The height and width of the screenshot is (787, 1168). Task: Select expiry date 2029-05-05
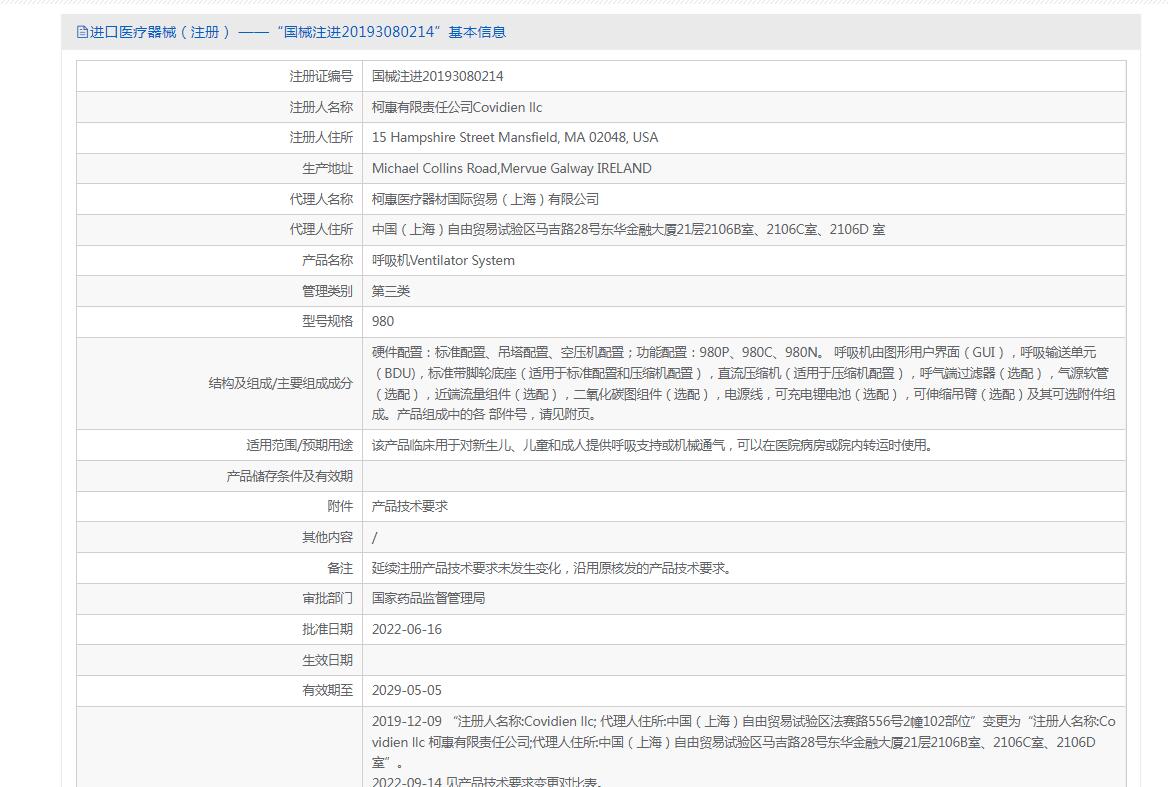tap(407, 691)
